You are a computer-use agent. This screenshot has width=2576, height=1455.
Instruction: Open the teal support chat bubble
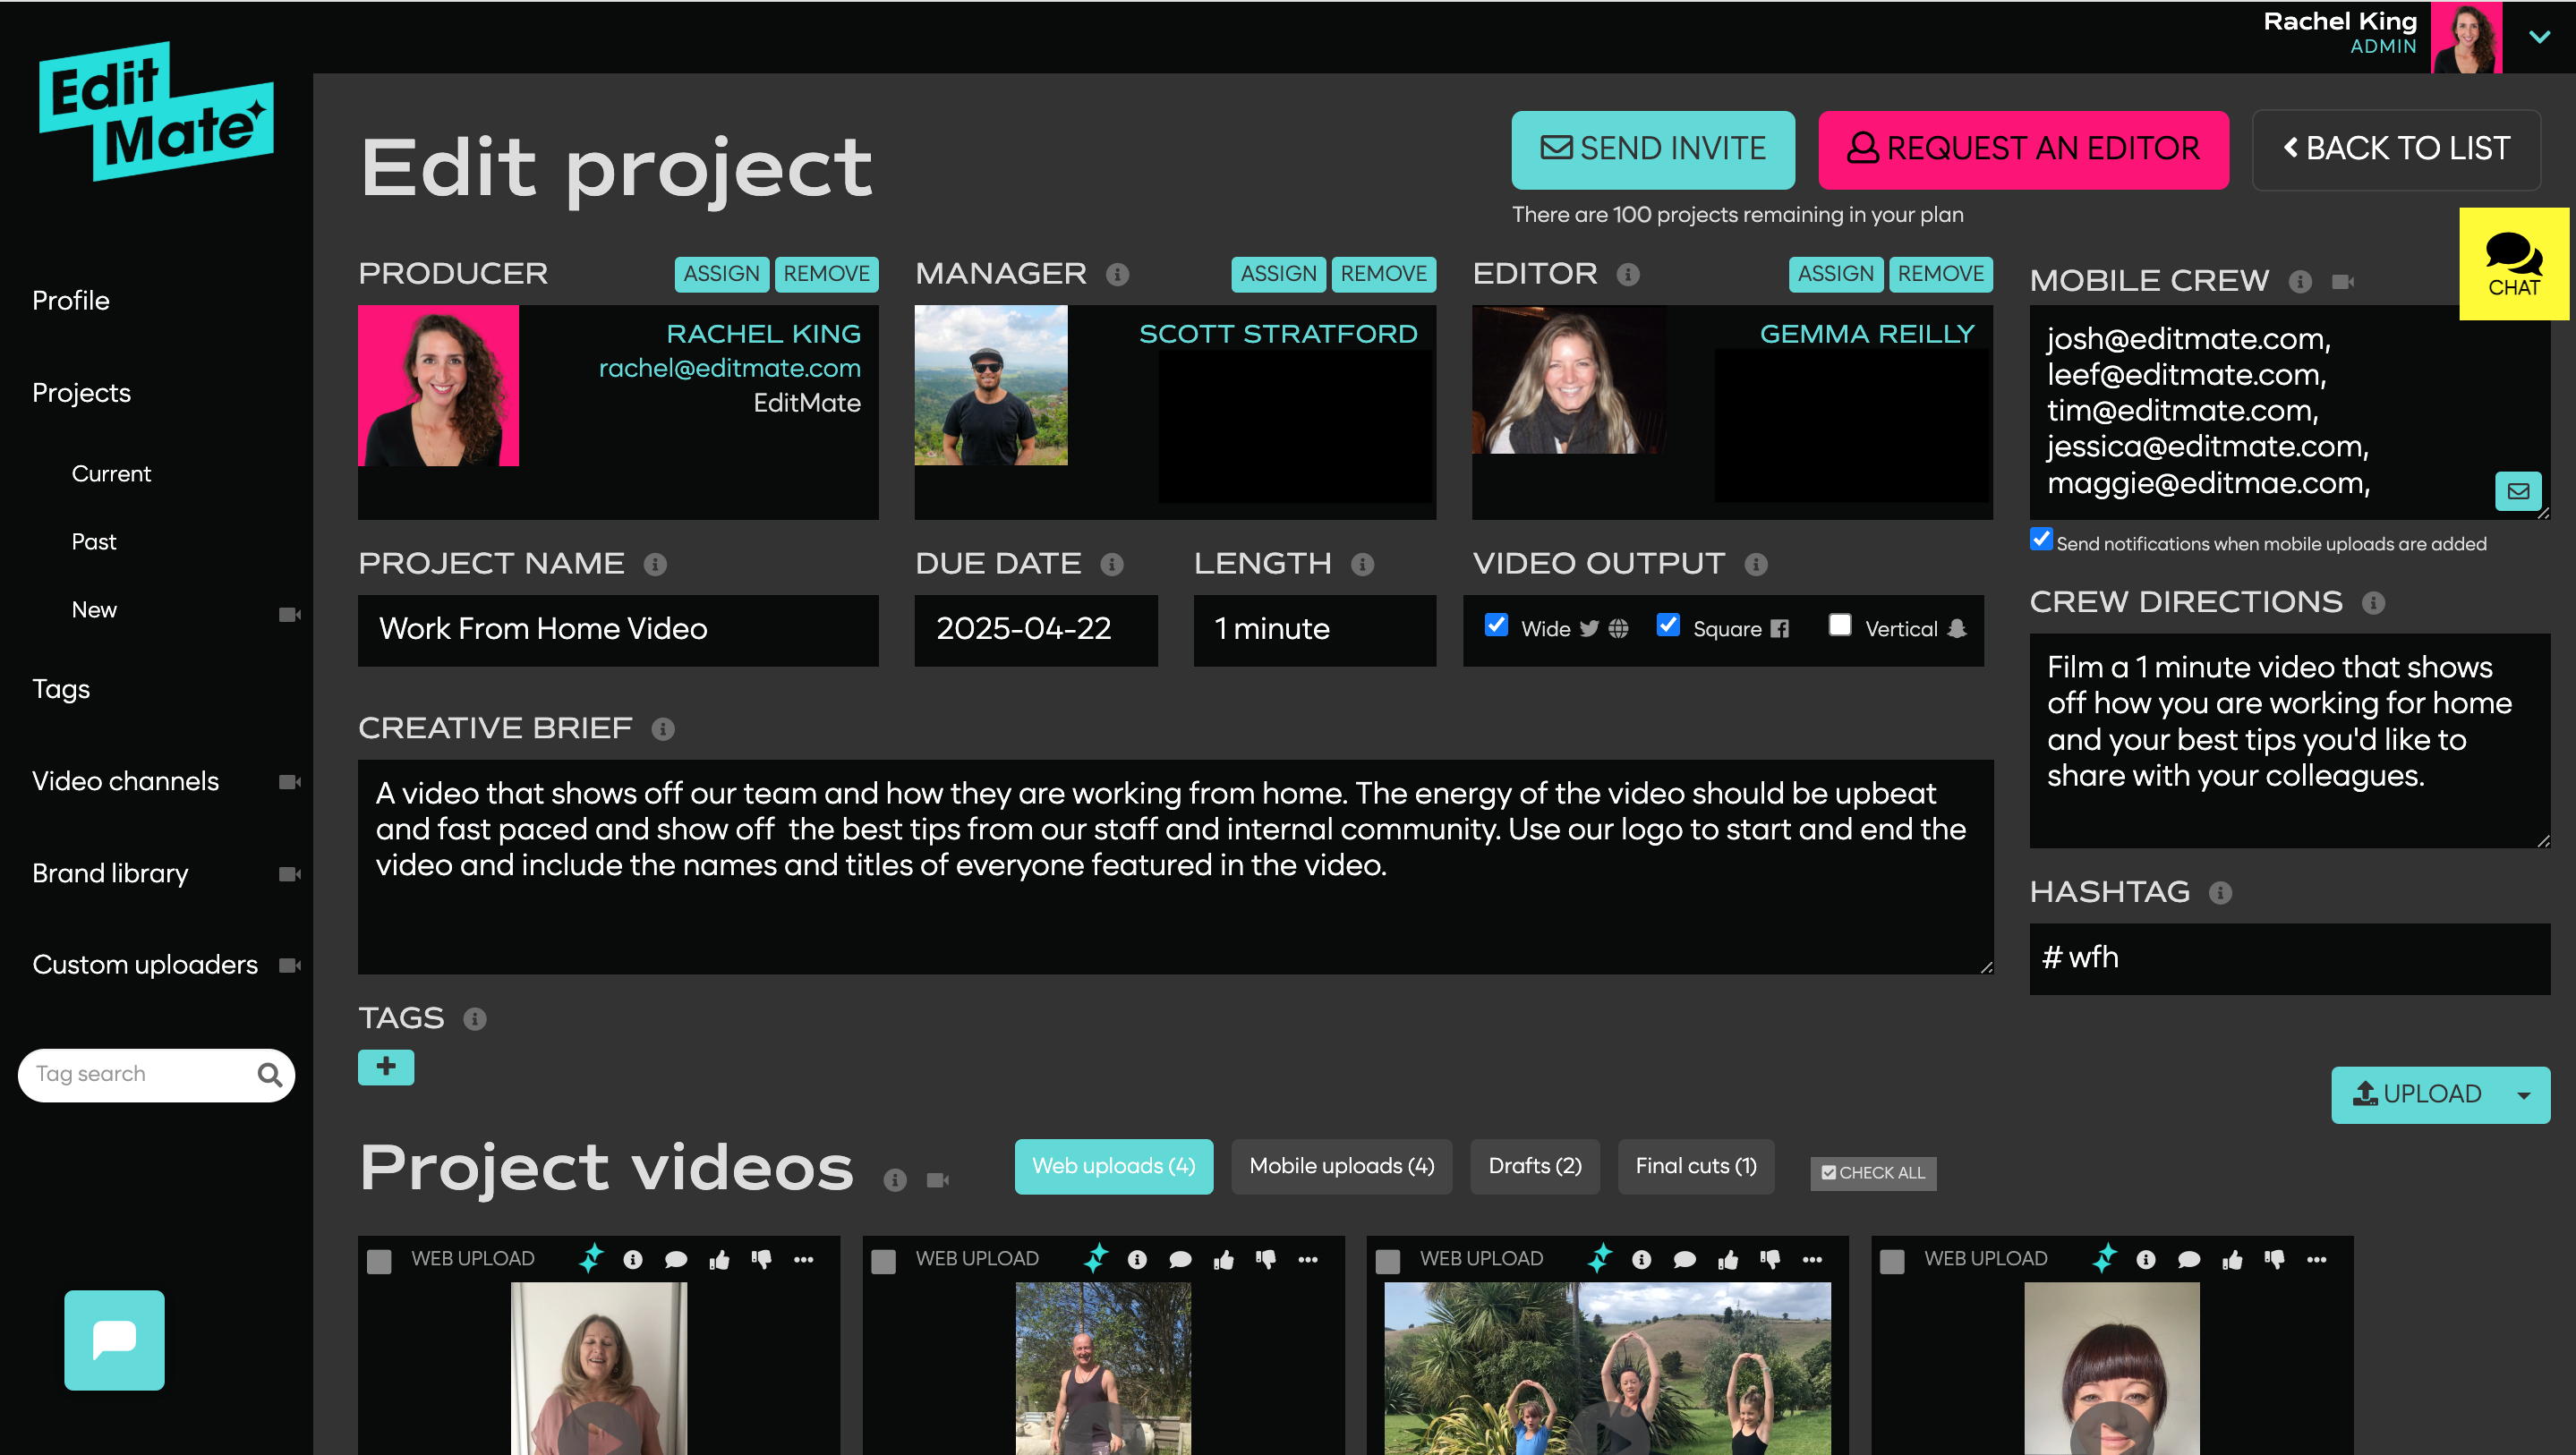tap(114, 1339)
